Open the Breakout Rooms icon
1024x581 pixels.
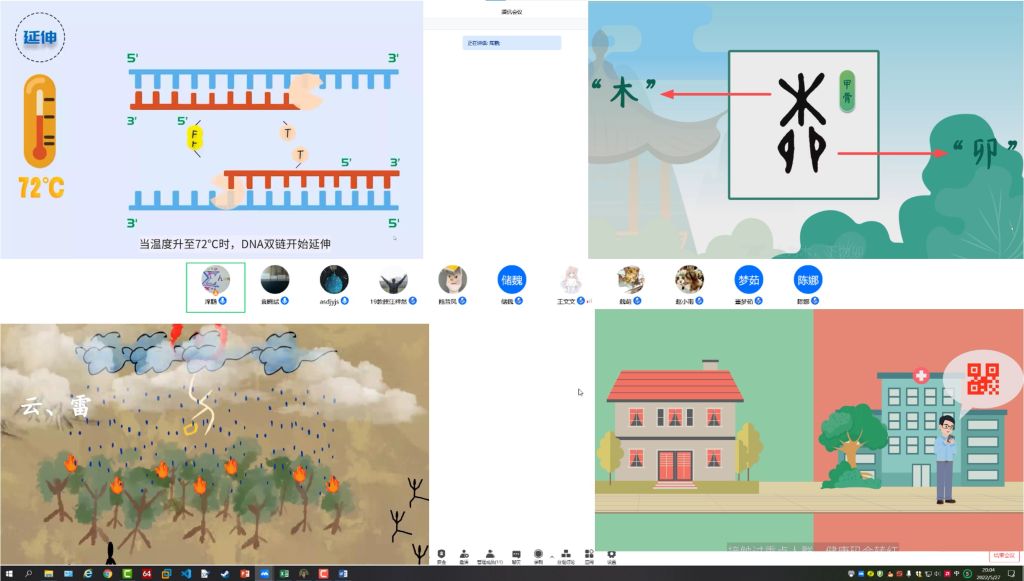(565, 555)
